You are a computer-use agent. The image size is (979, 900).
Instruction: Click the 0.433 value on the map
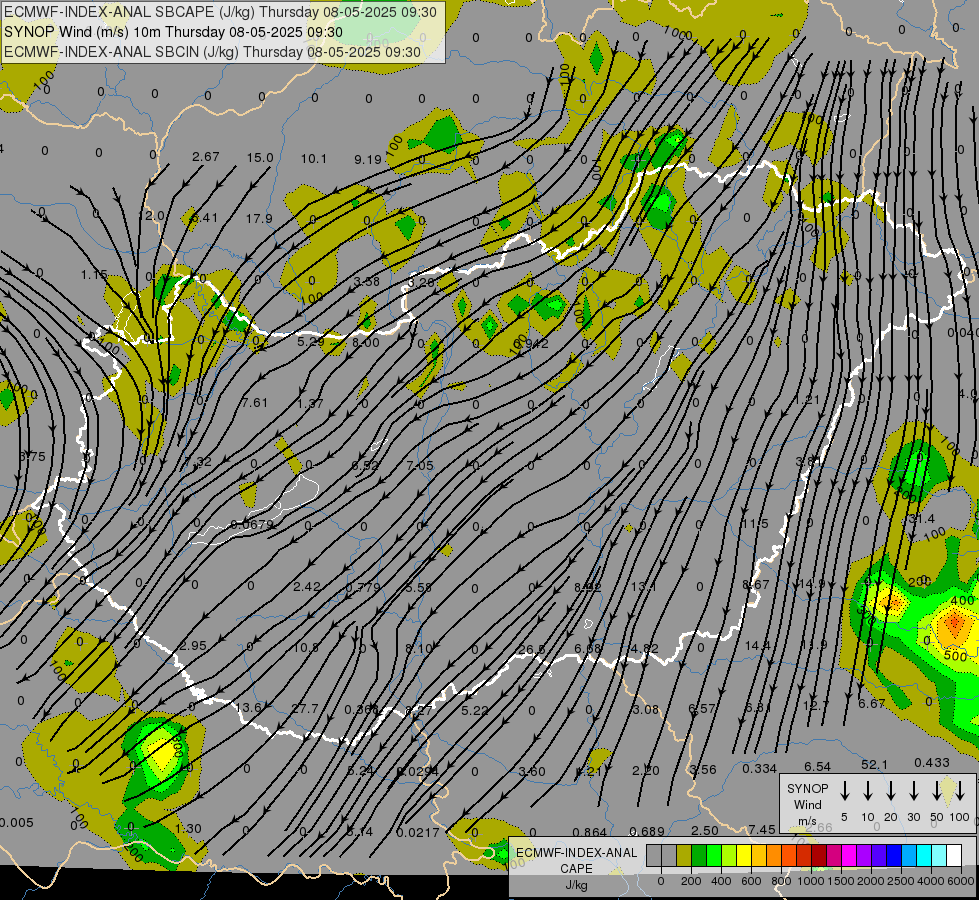(932, 763)
